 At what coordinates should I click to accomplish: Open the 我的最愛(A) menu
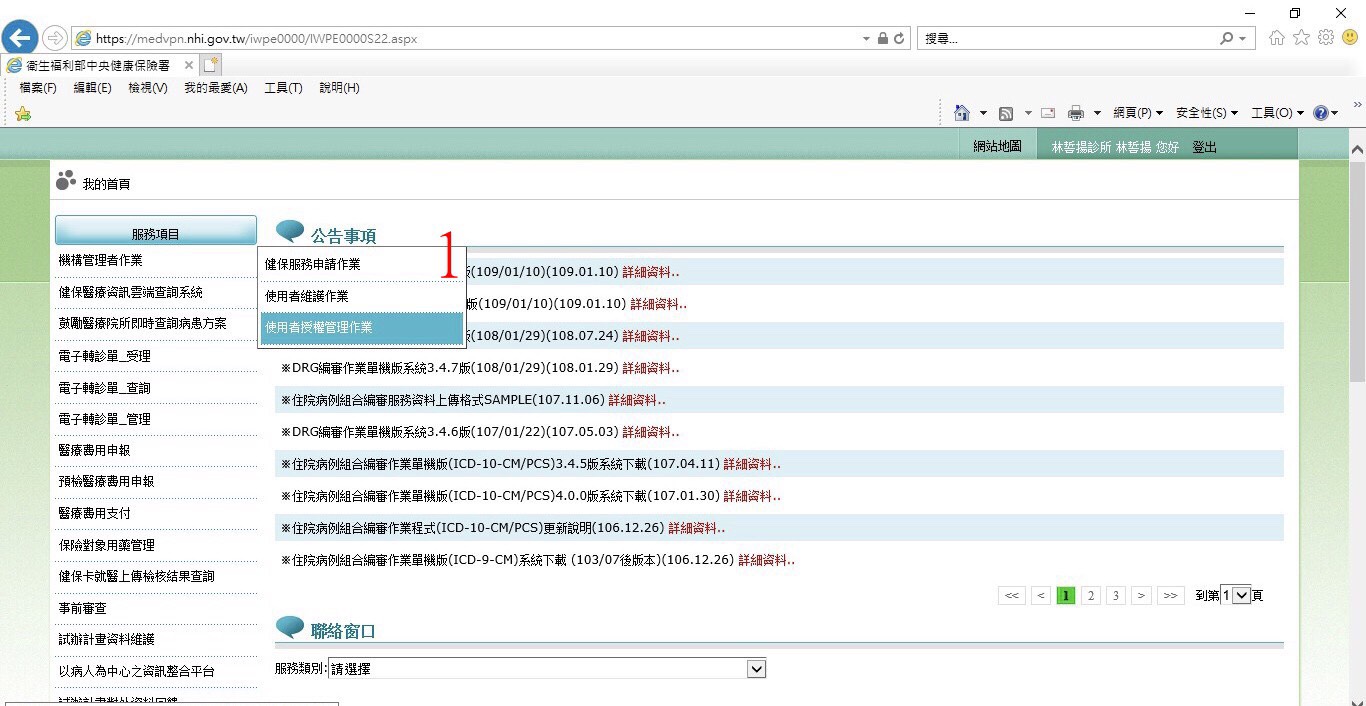point(215,88)
